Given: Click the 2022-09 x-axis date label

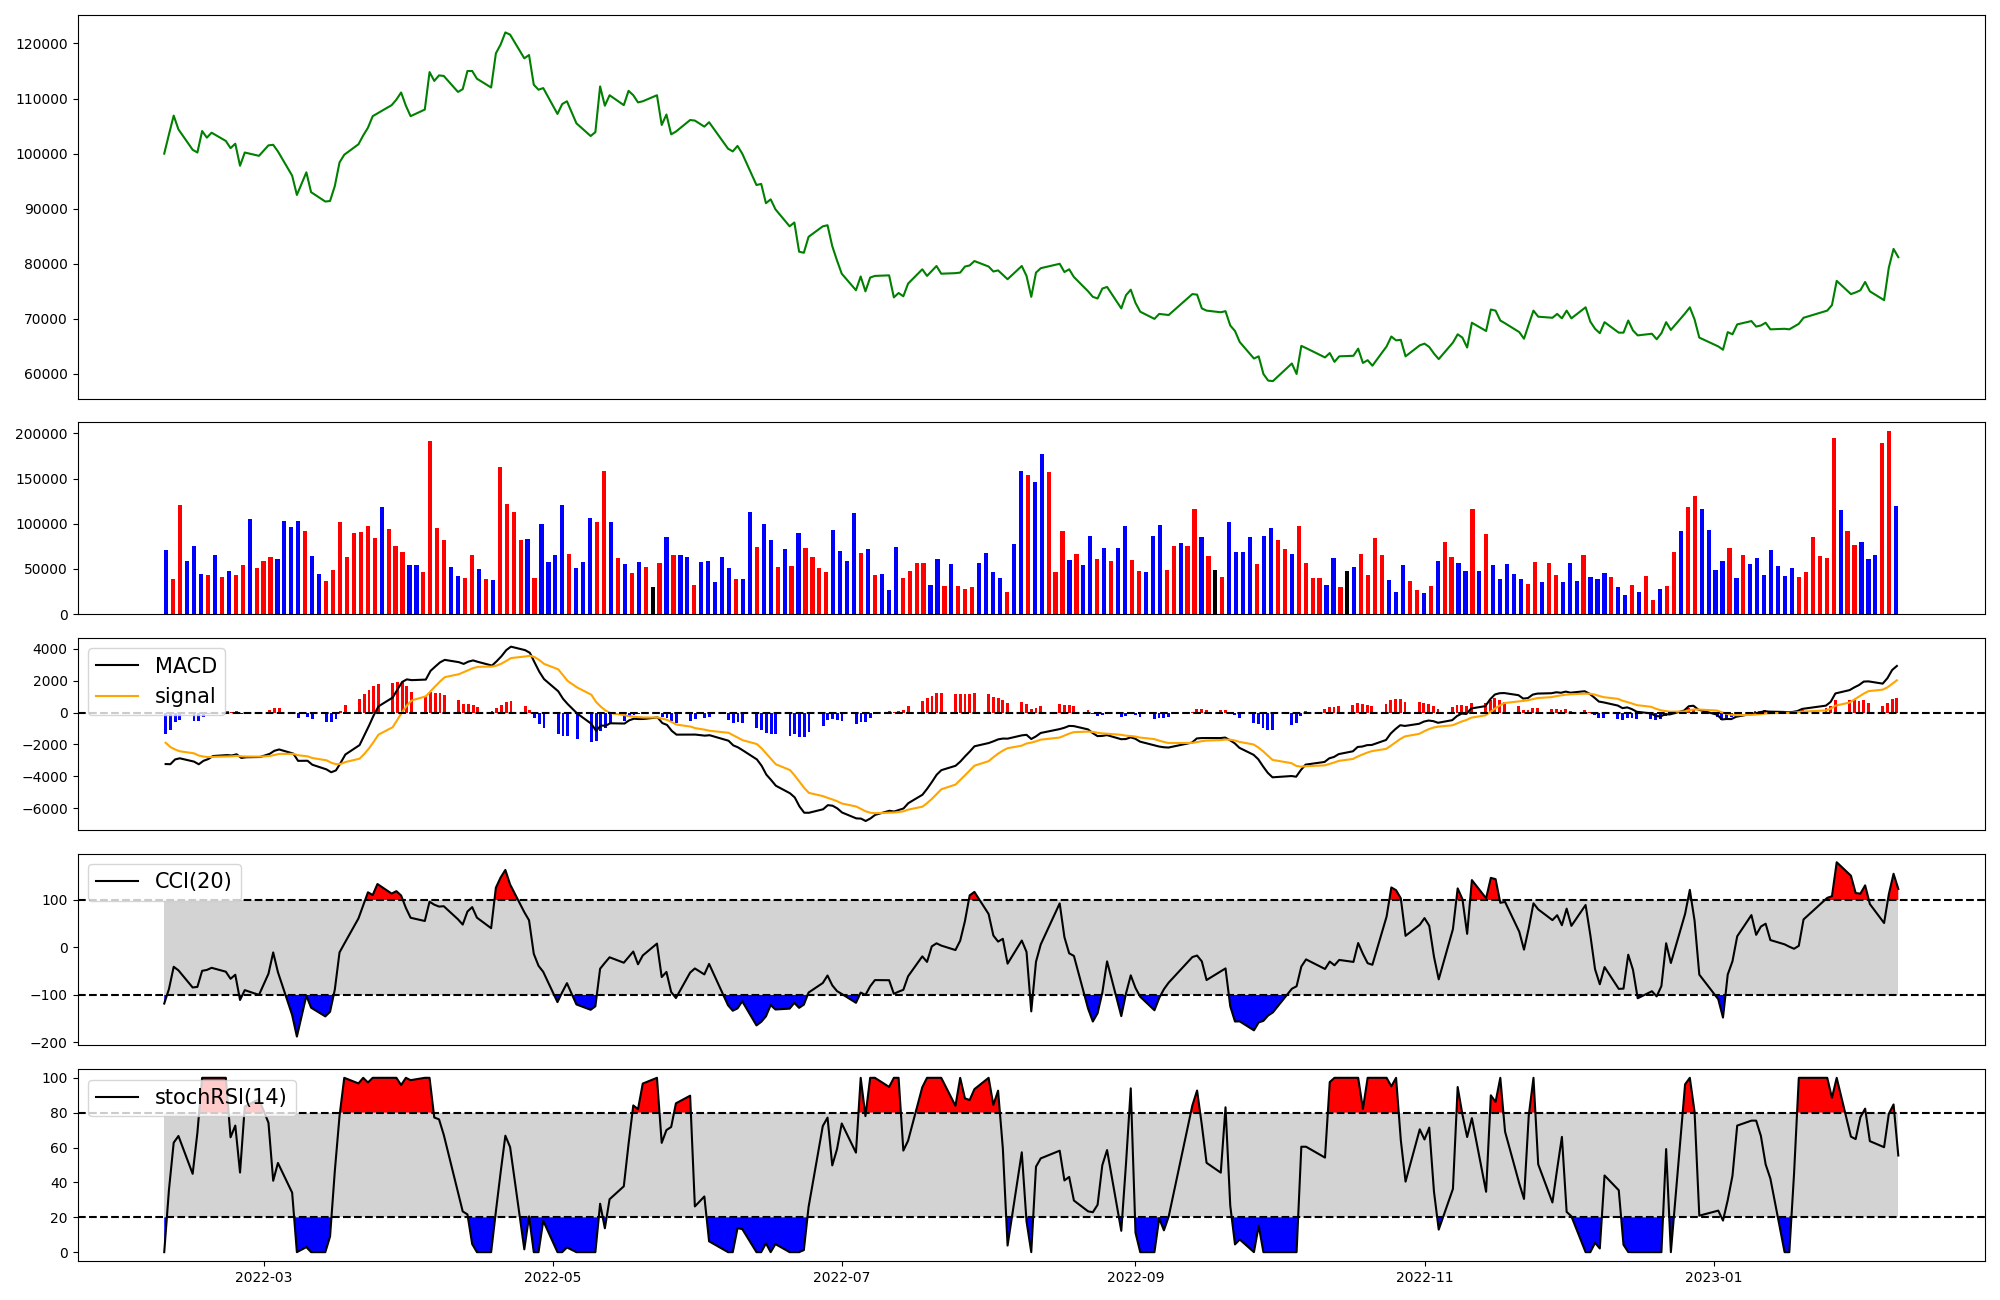Looking at the screenshot, I should pyautogui.click(x=1137, y=1277).
